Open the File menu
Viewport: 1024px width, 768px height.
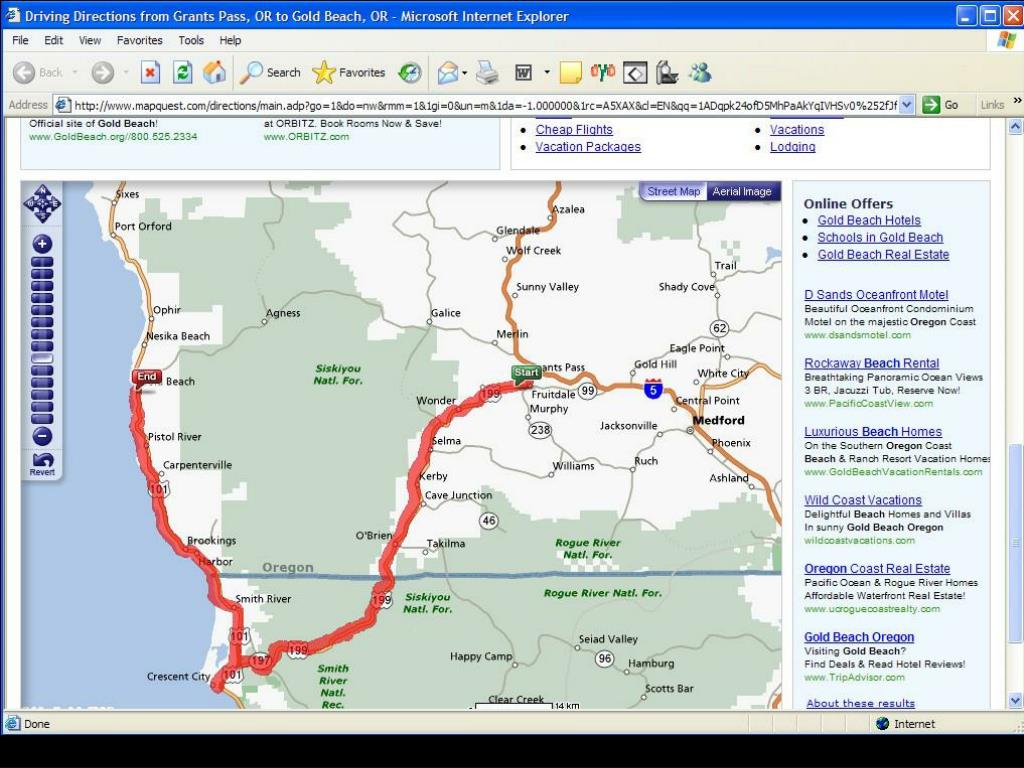[x=20, y=40]
